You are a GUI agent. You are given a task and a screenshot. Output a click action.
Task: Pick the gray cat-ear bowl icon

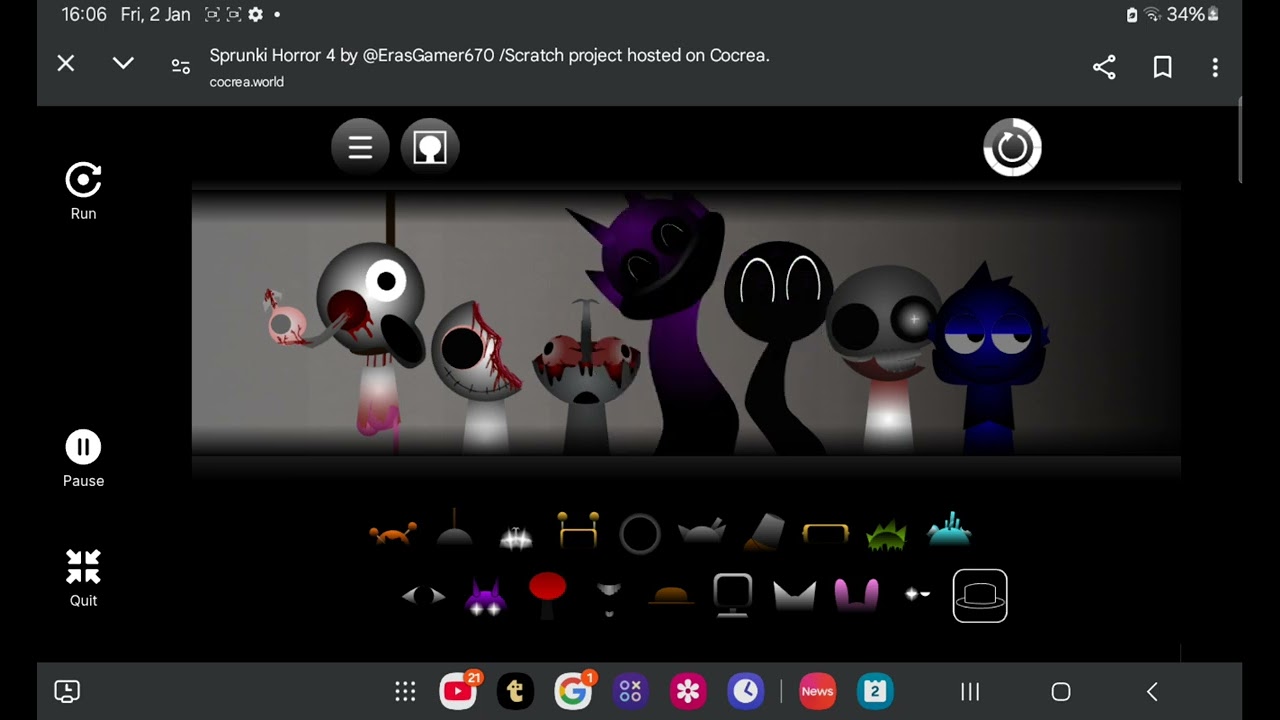(x=701, y=534)
